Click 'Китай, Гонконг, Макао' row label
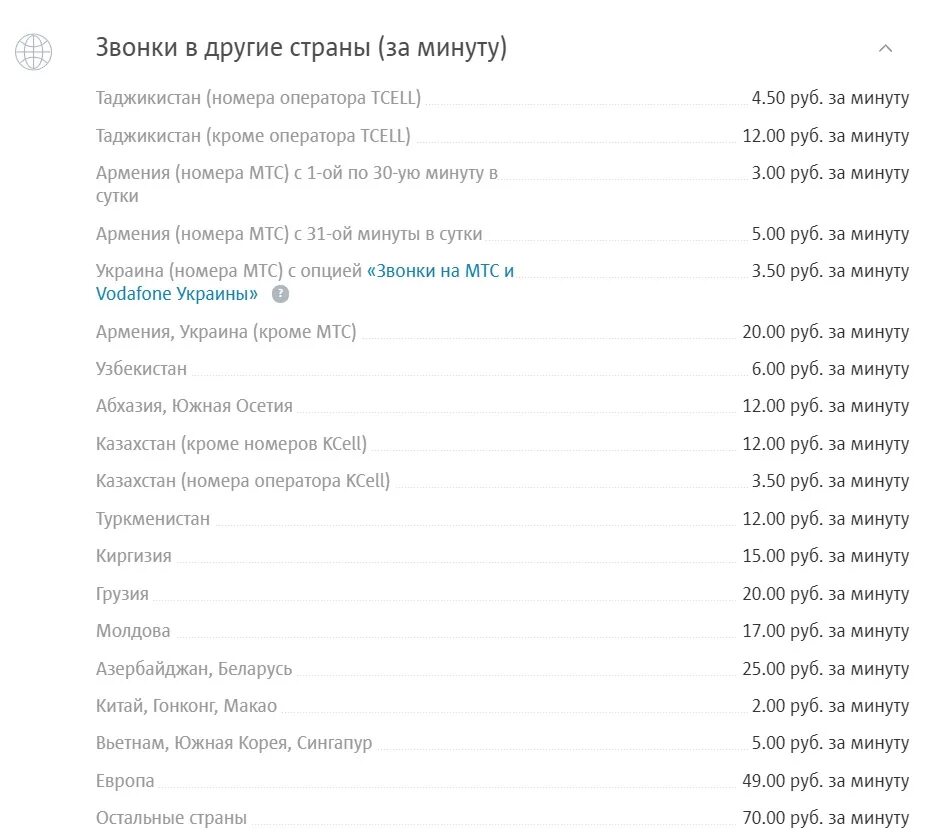934x838 pixels. pyautogui.click(x=186, y=706)
